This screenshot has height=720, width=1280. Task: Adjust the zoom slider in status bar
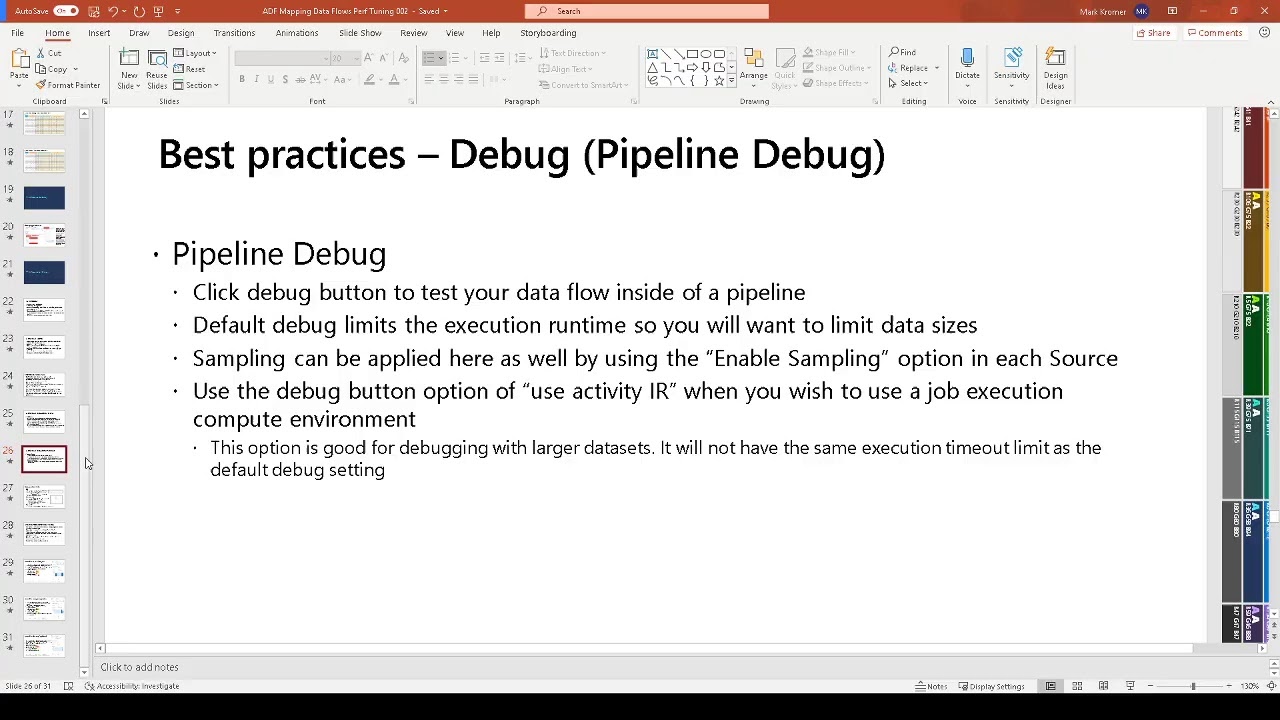1192,686
